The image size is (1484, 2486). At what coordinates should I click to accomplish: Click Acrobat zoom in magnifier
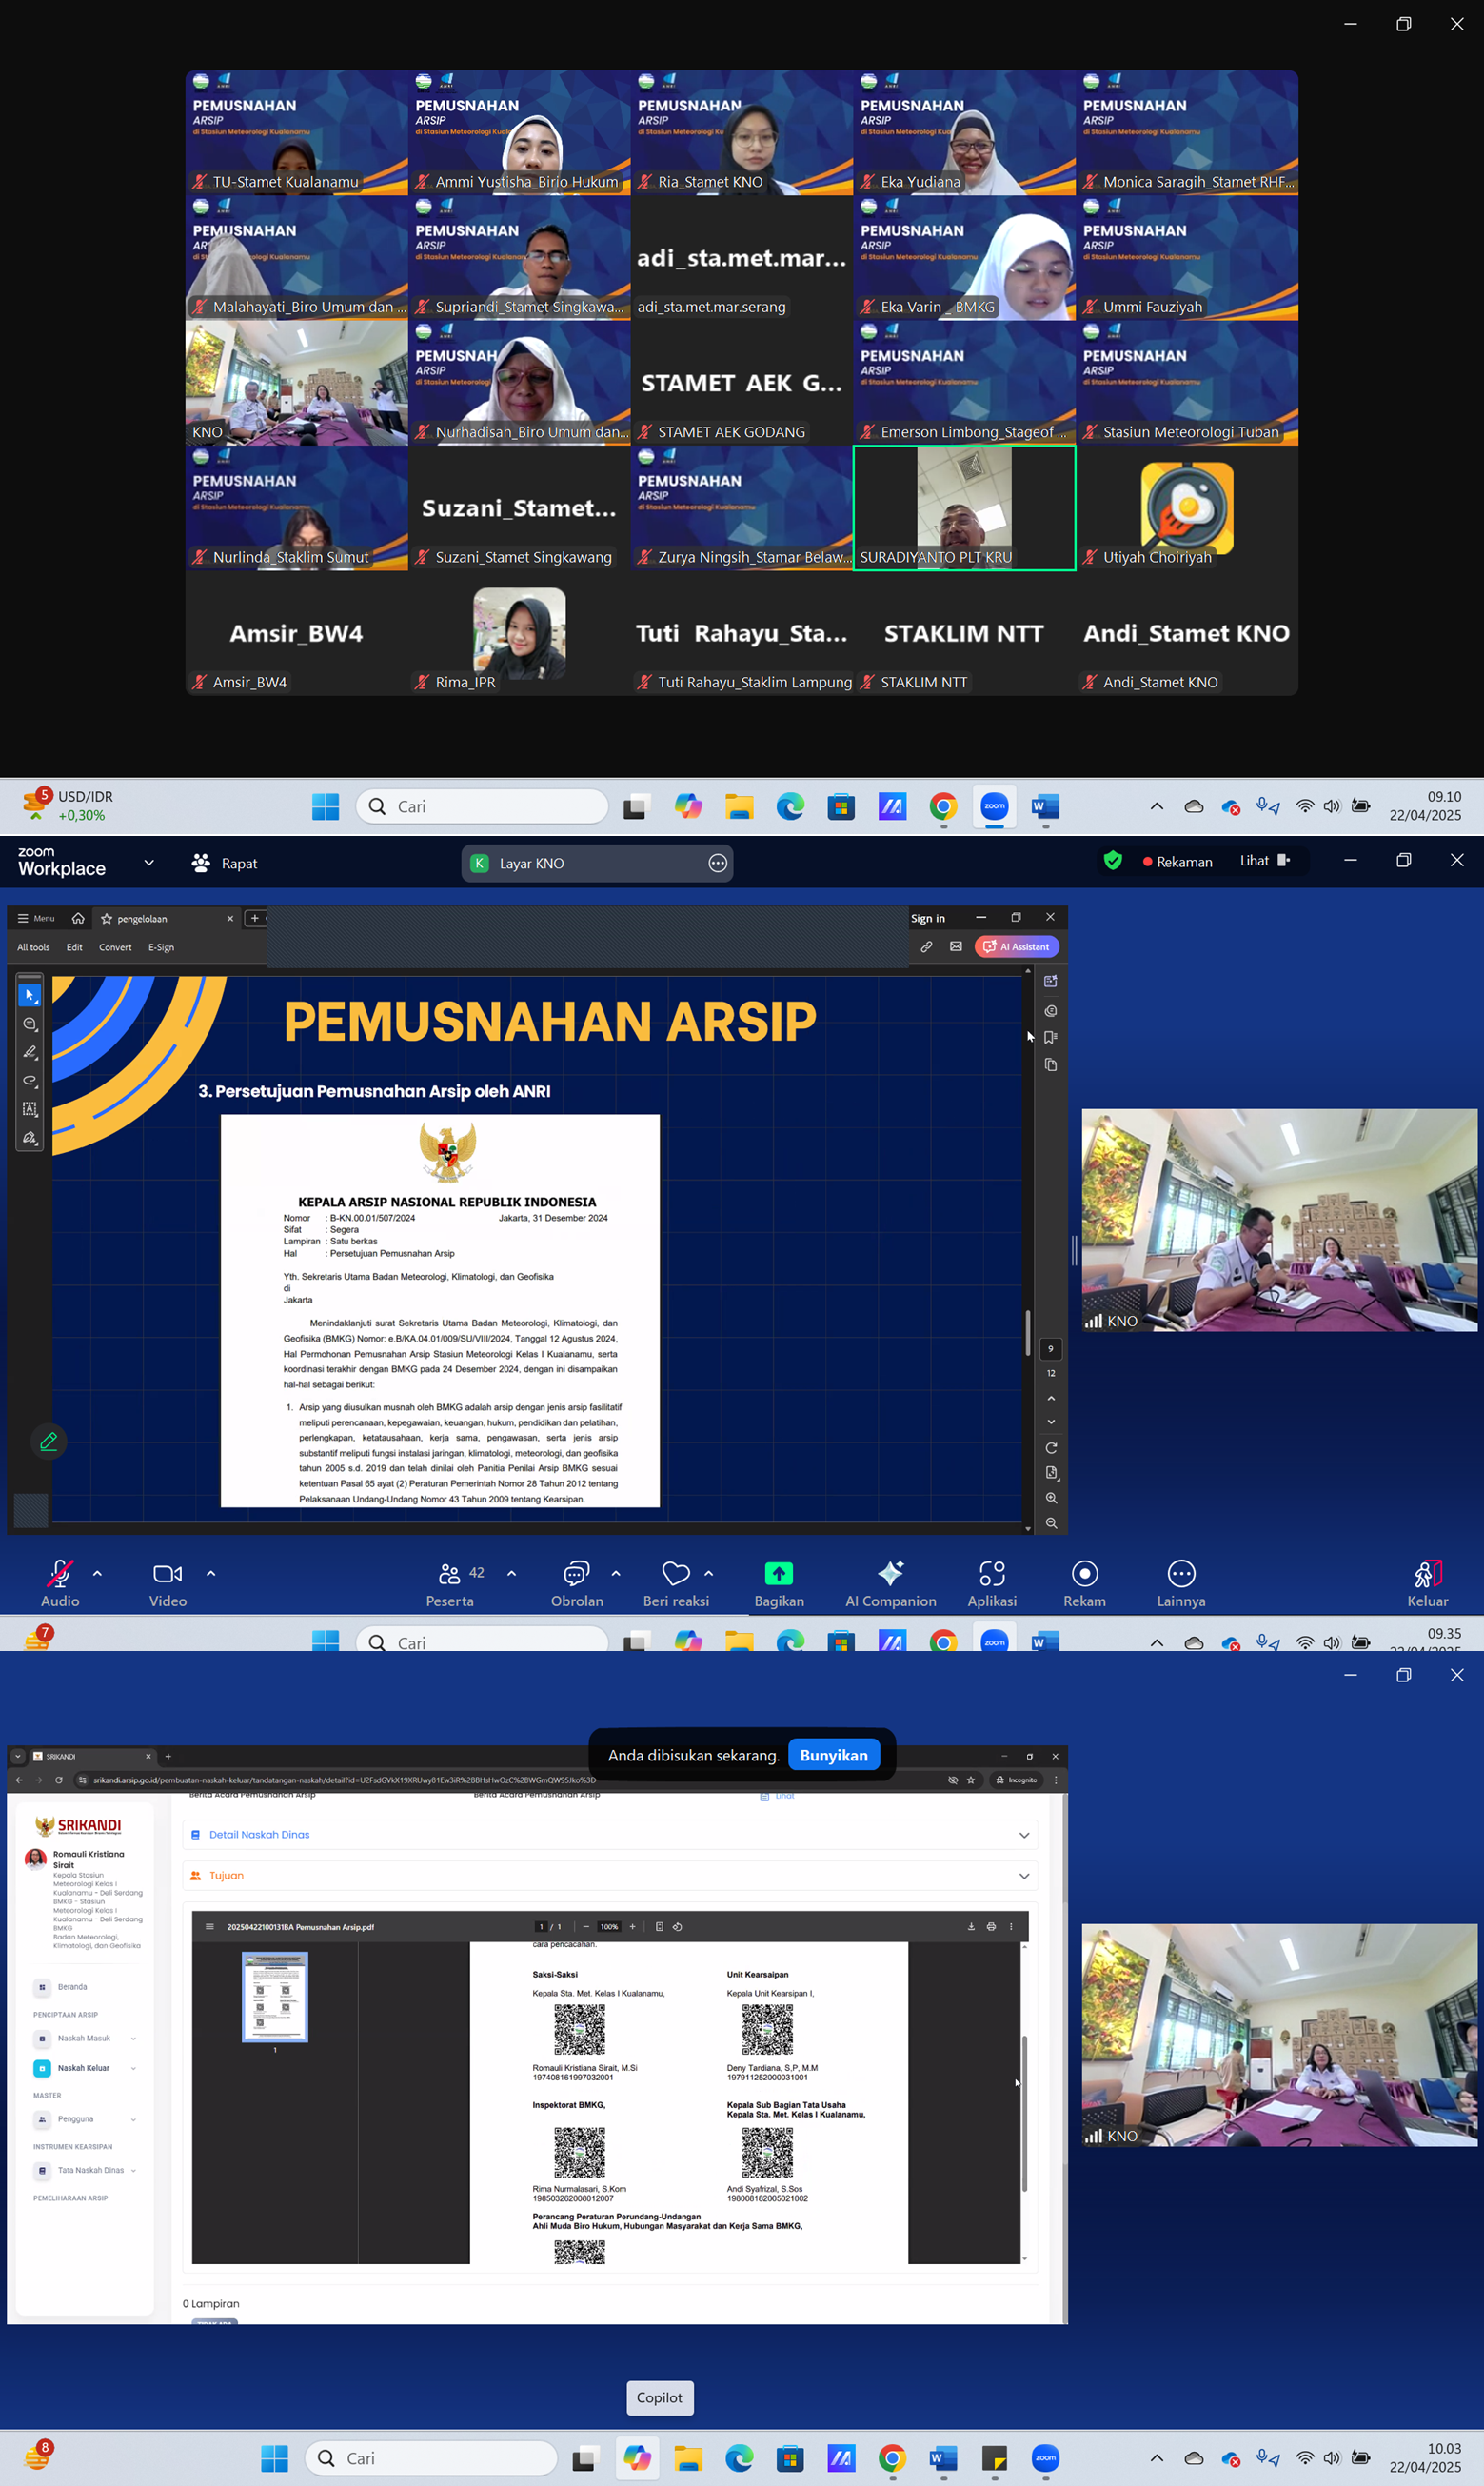[x=1051, y=1498]
